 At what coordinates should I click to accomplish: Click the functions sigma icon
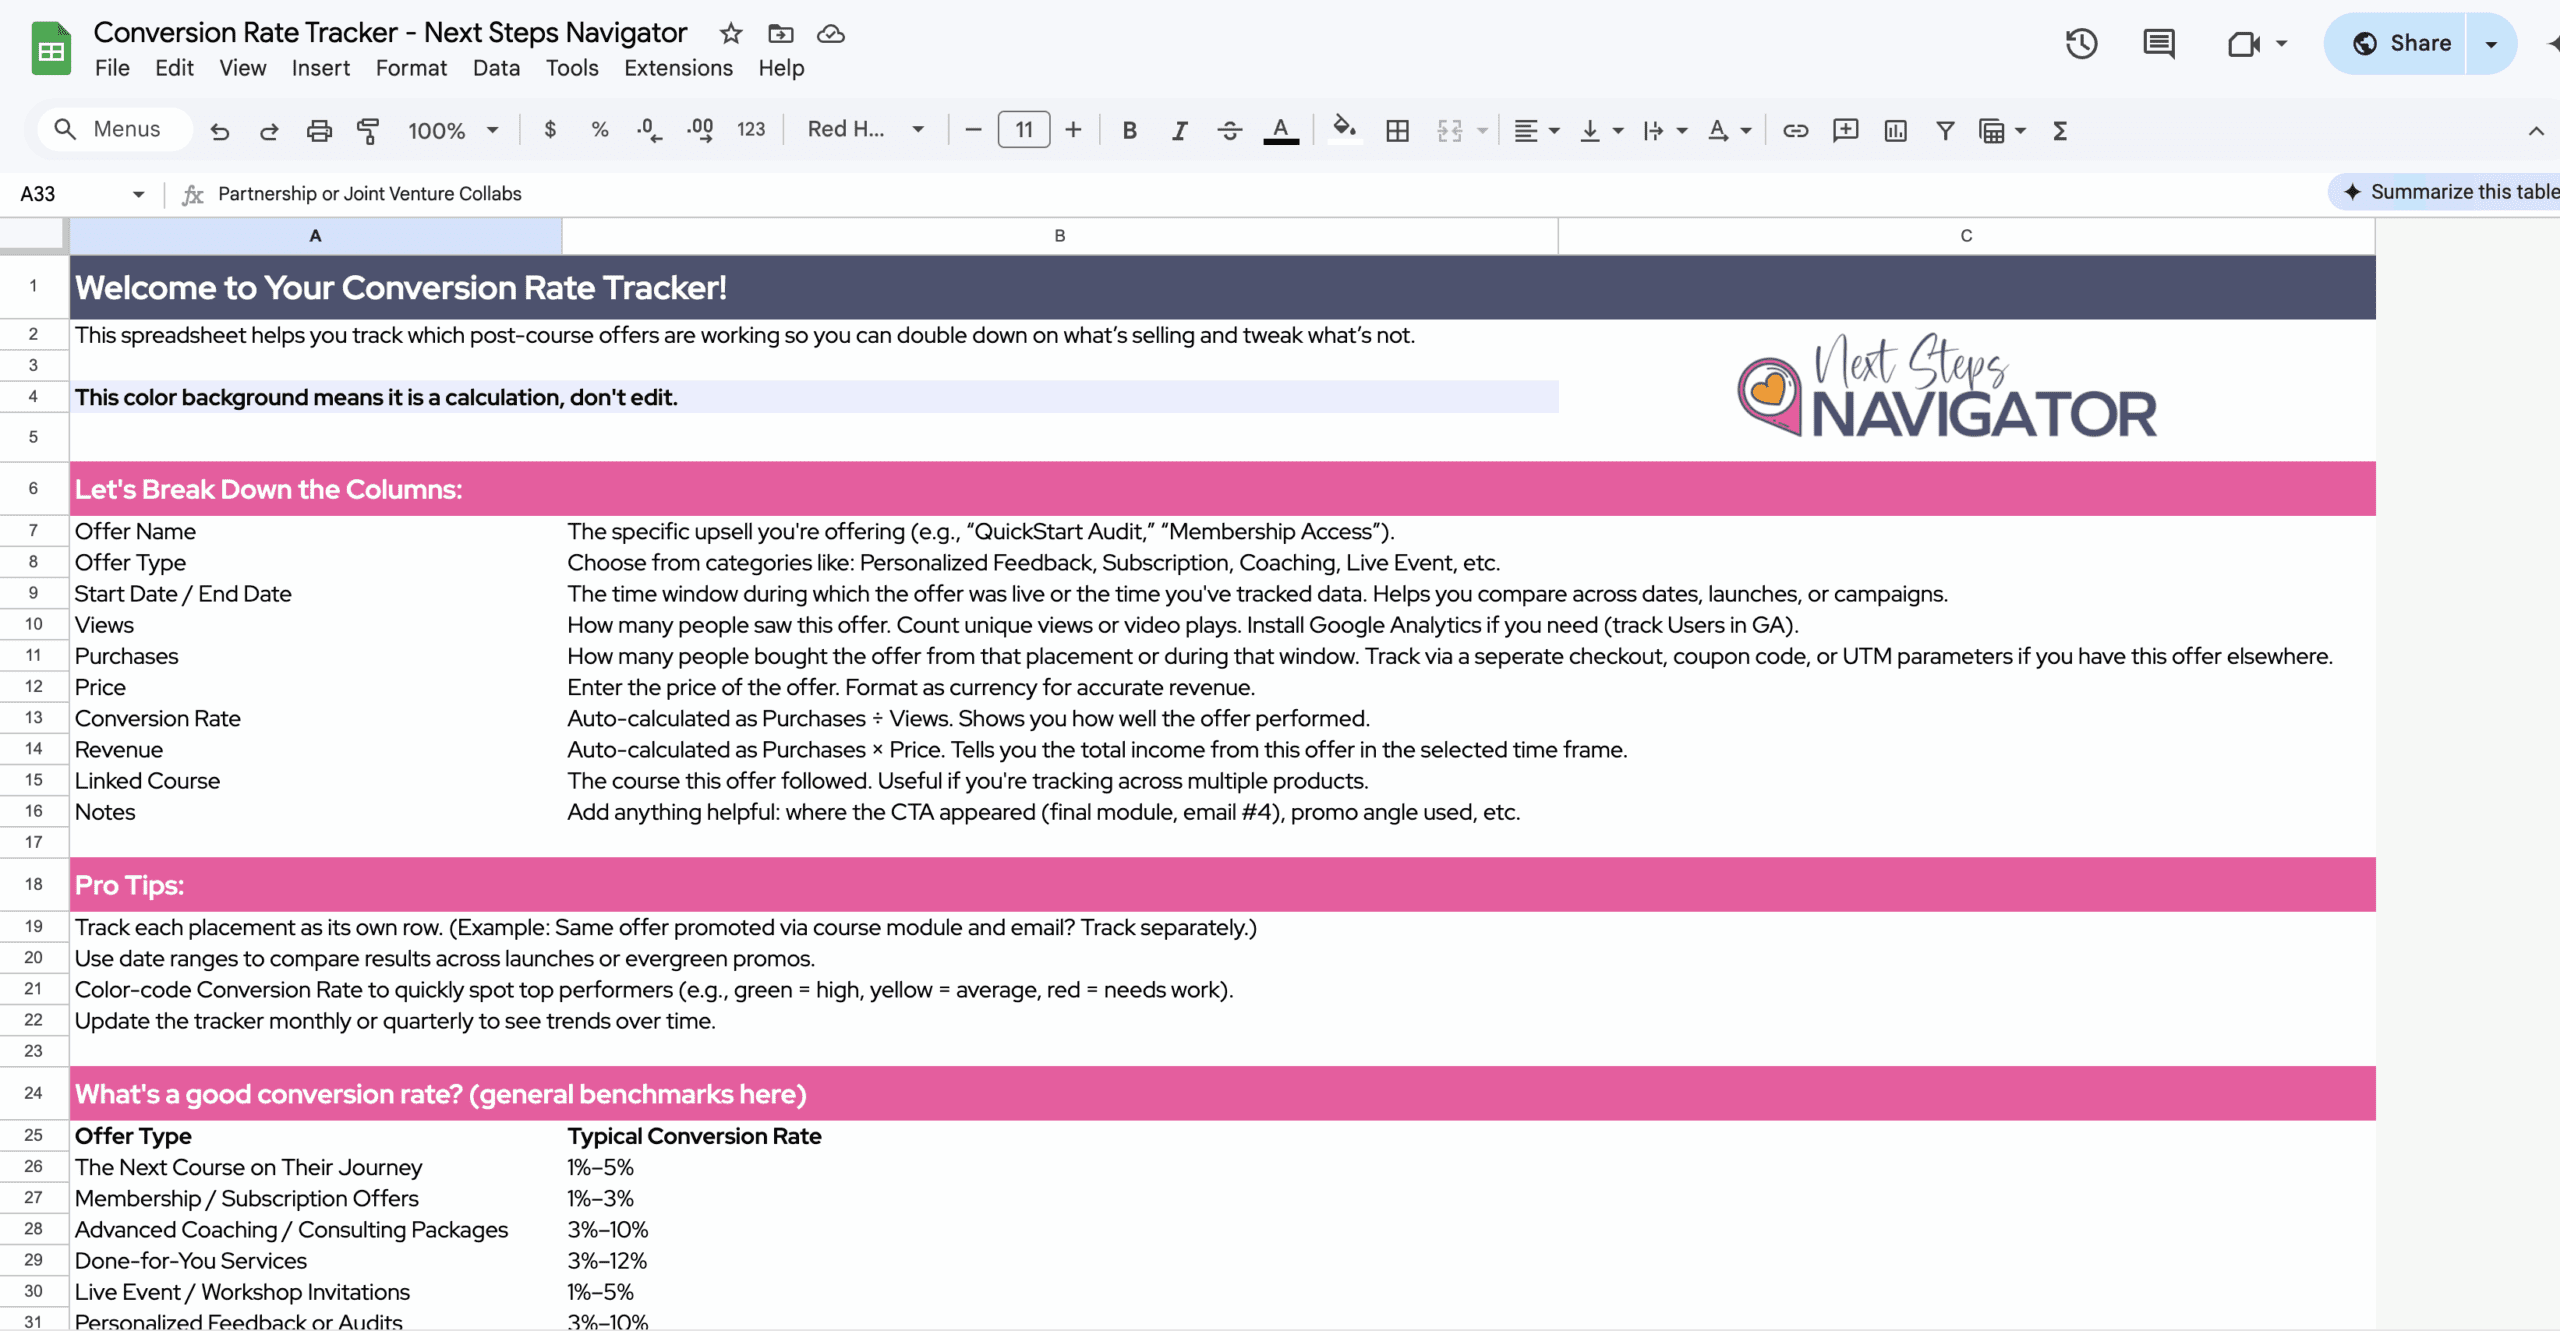click(2060, 131)
